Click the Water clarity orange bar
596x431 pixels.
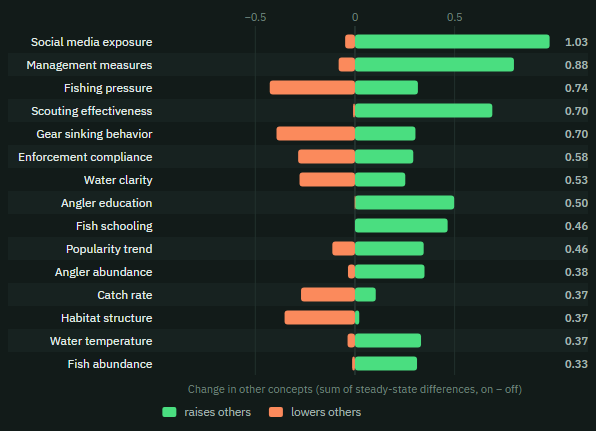pos(327,180)
